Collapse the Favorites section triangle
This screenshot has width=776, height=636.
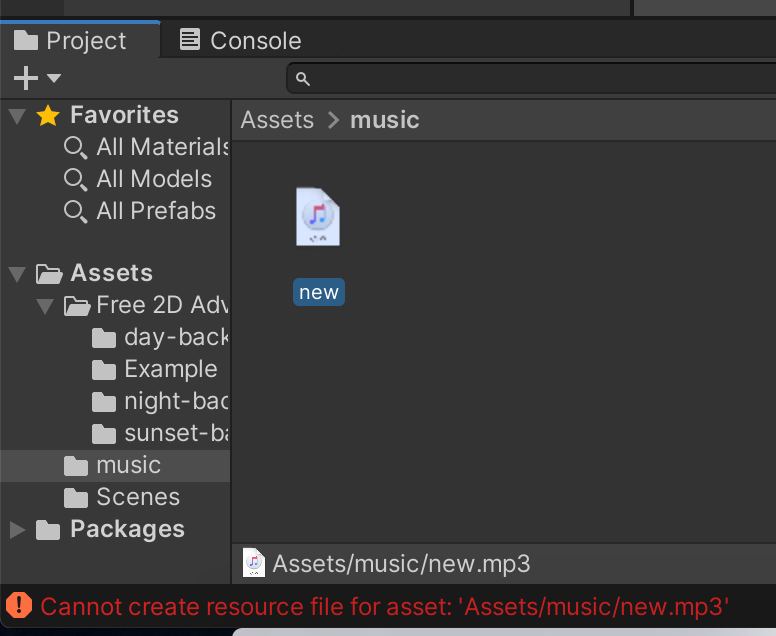(17, 116)
